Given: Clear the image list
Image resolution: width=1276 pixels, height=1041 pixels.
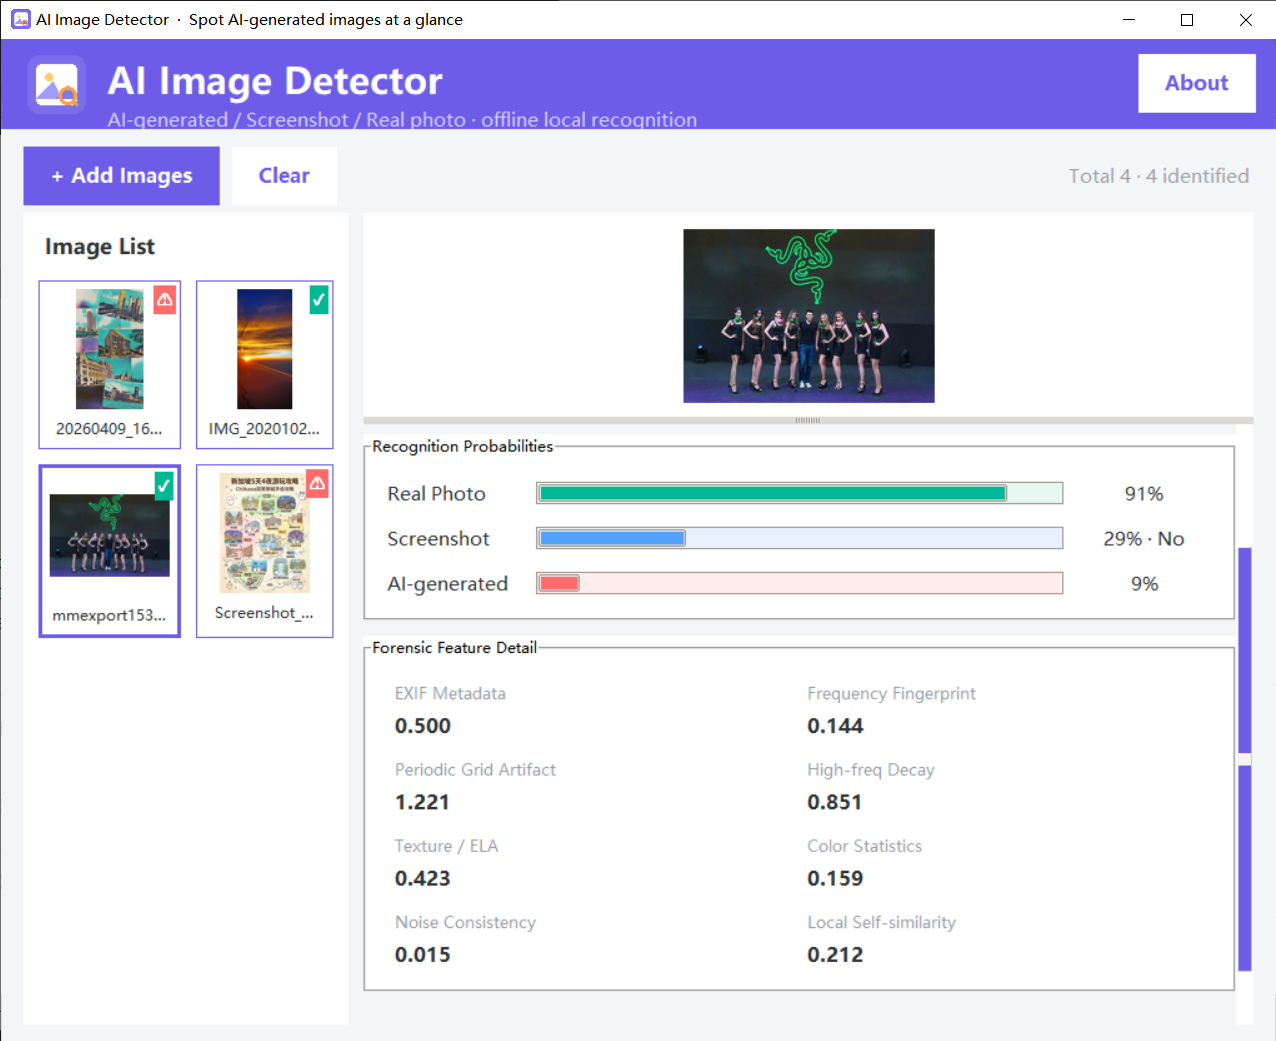Looking at the screenshot, I should [284, 176].
